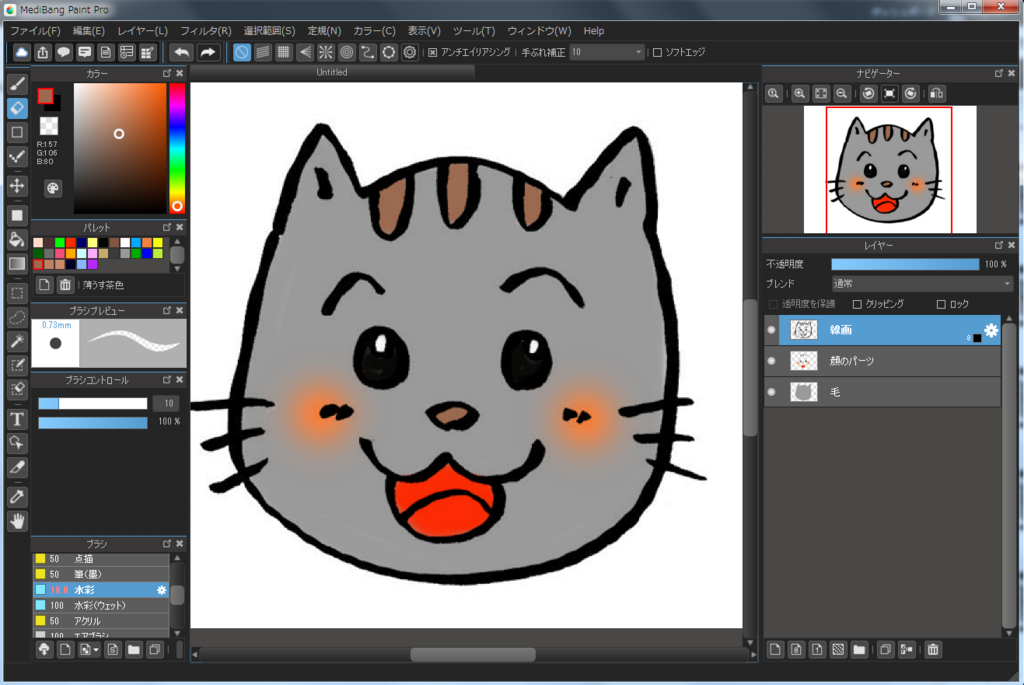This screenshot has width=1024, height=685.
Task: Select the アクリル brush
Action: coord(101,621)
